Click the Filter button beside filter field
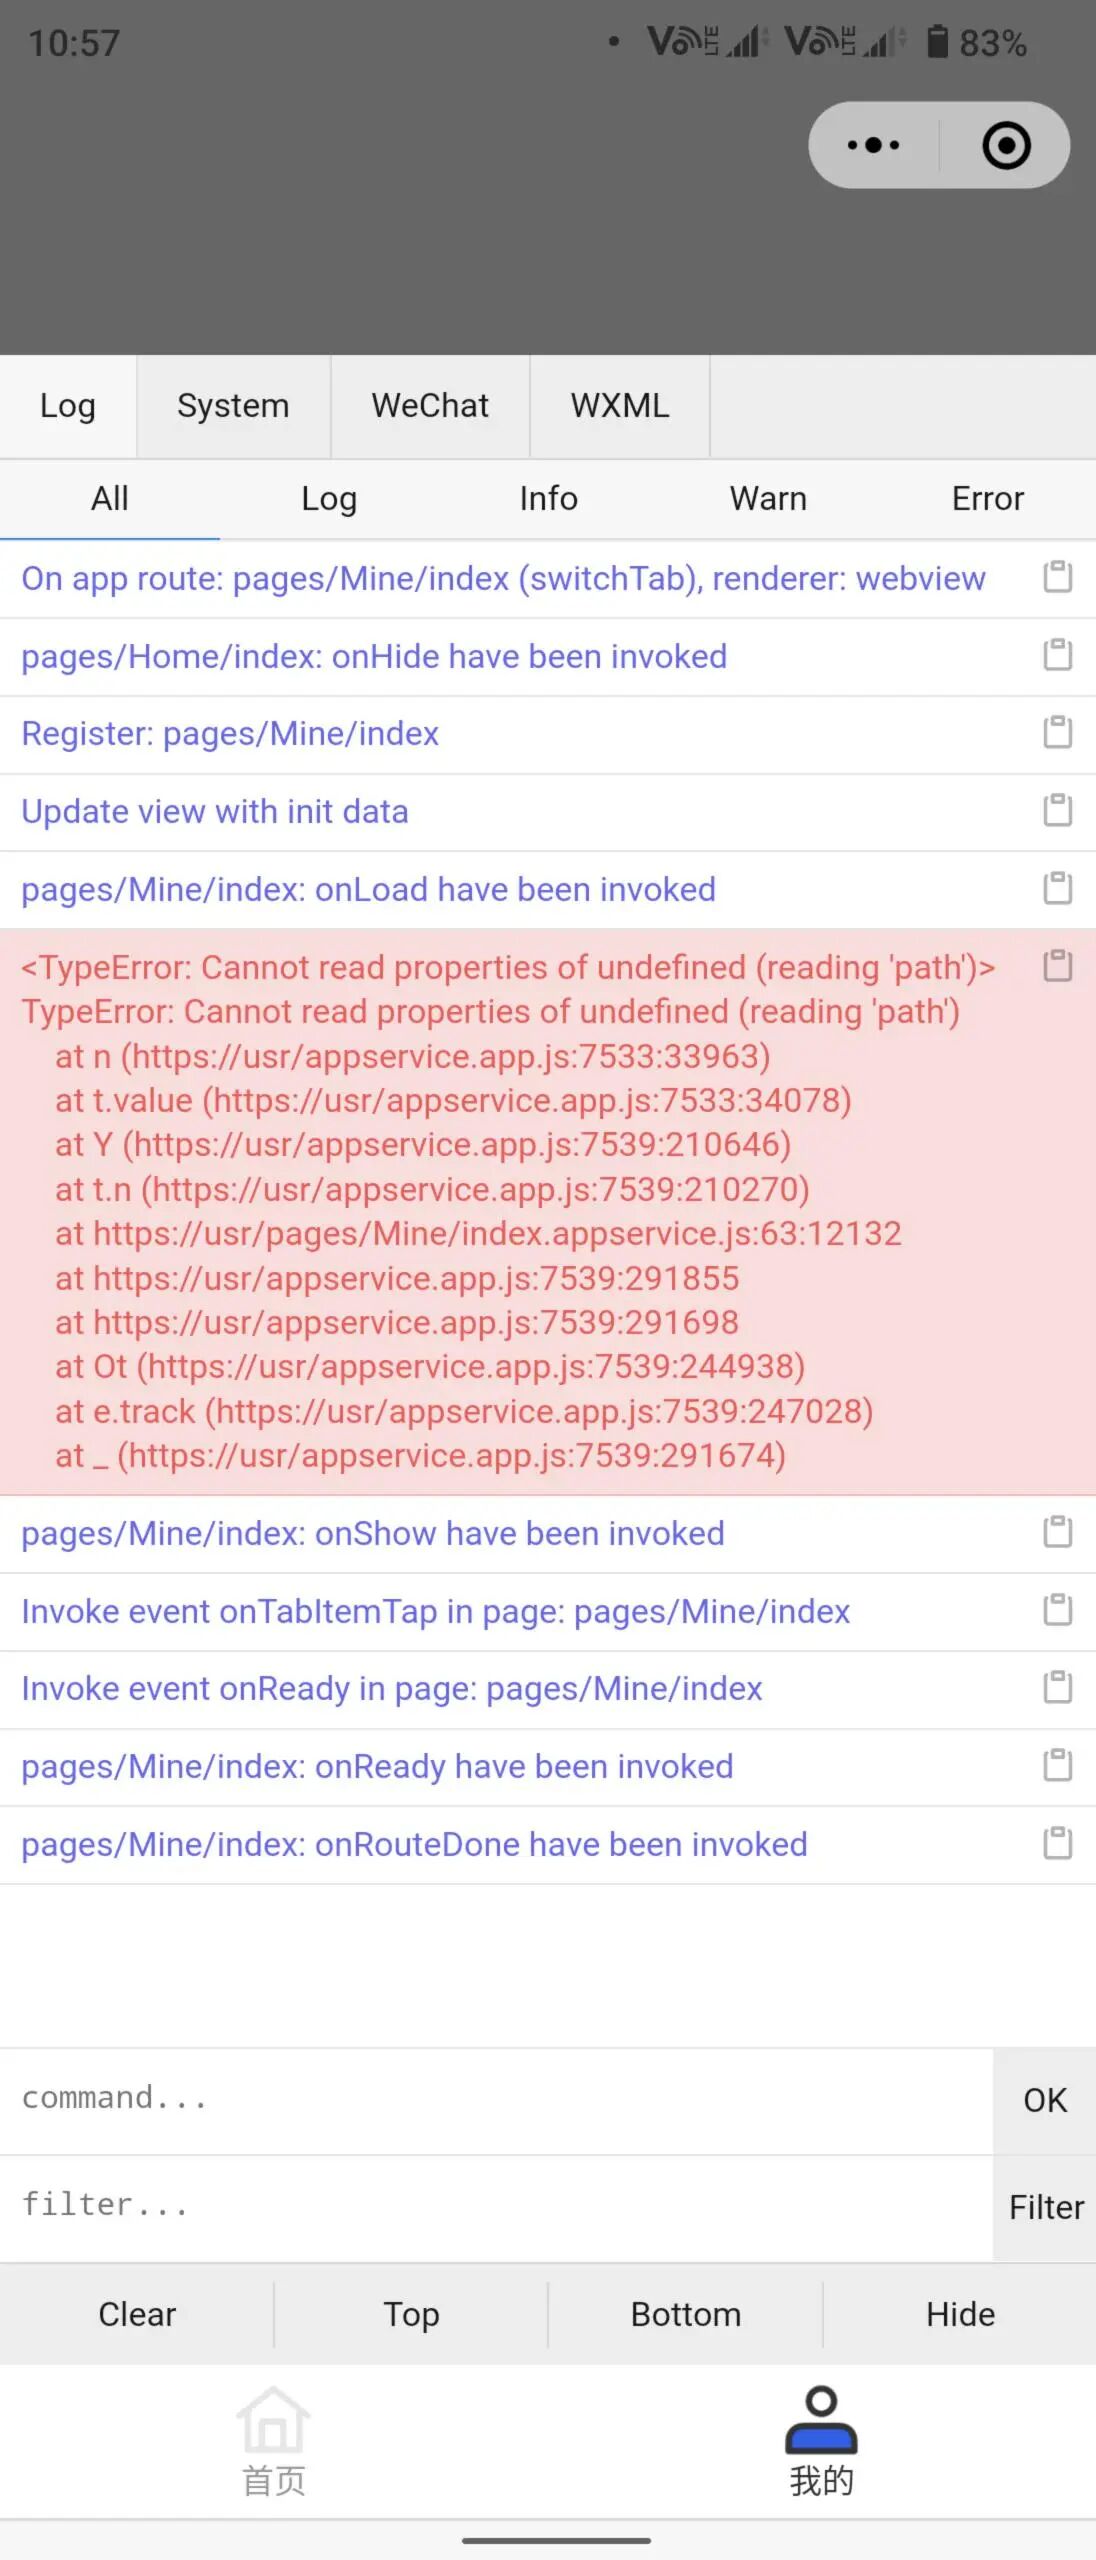This screenshot has width=1096, height=2560. pyautogui.click(x=1045, y=2207)
